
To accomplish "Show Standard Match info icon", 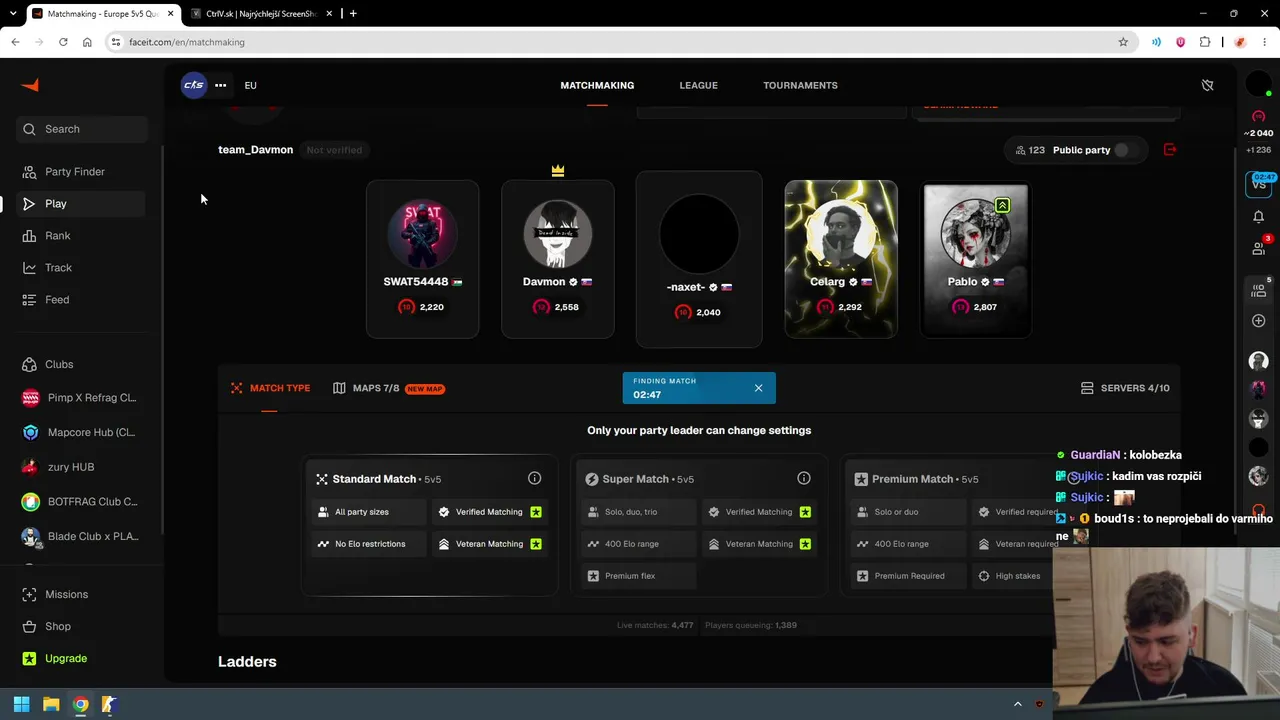I will tap(534, 479).
